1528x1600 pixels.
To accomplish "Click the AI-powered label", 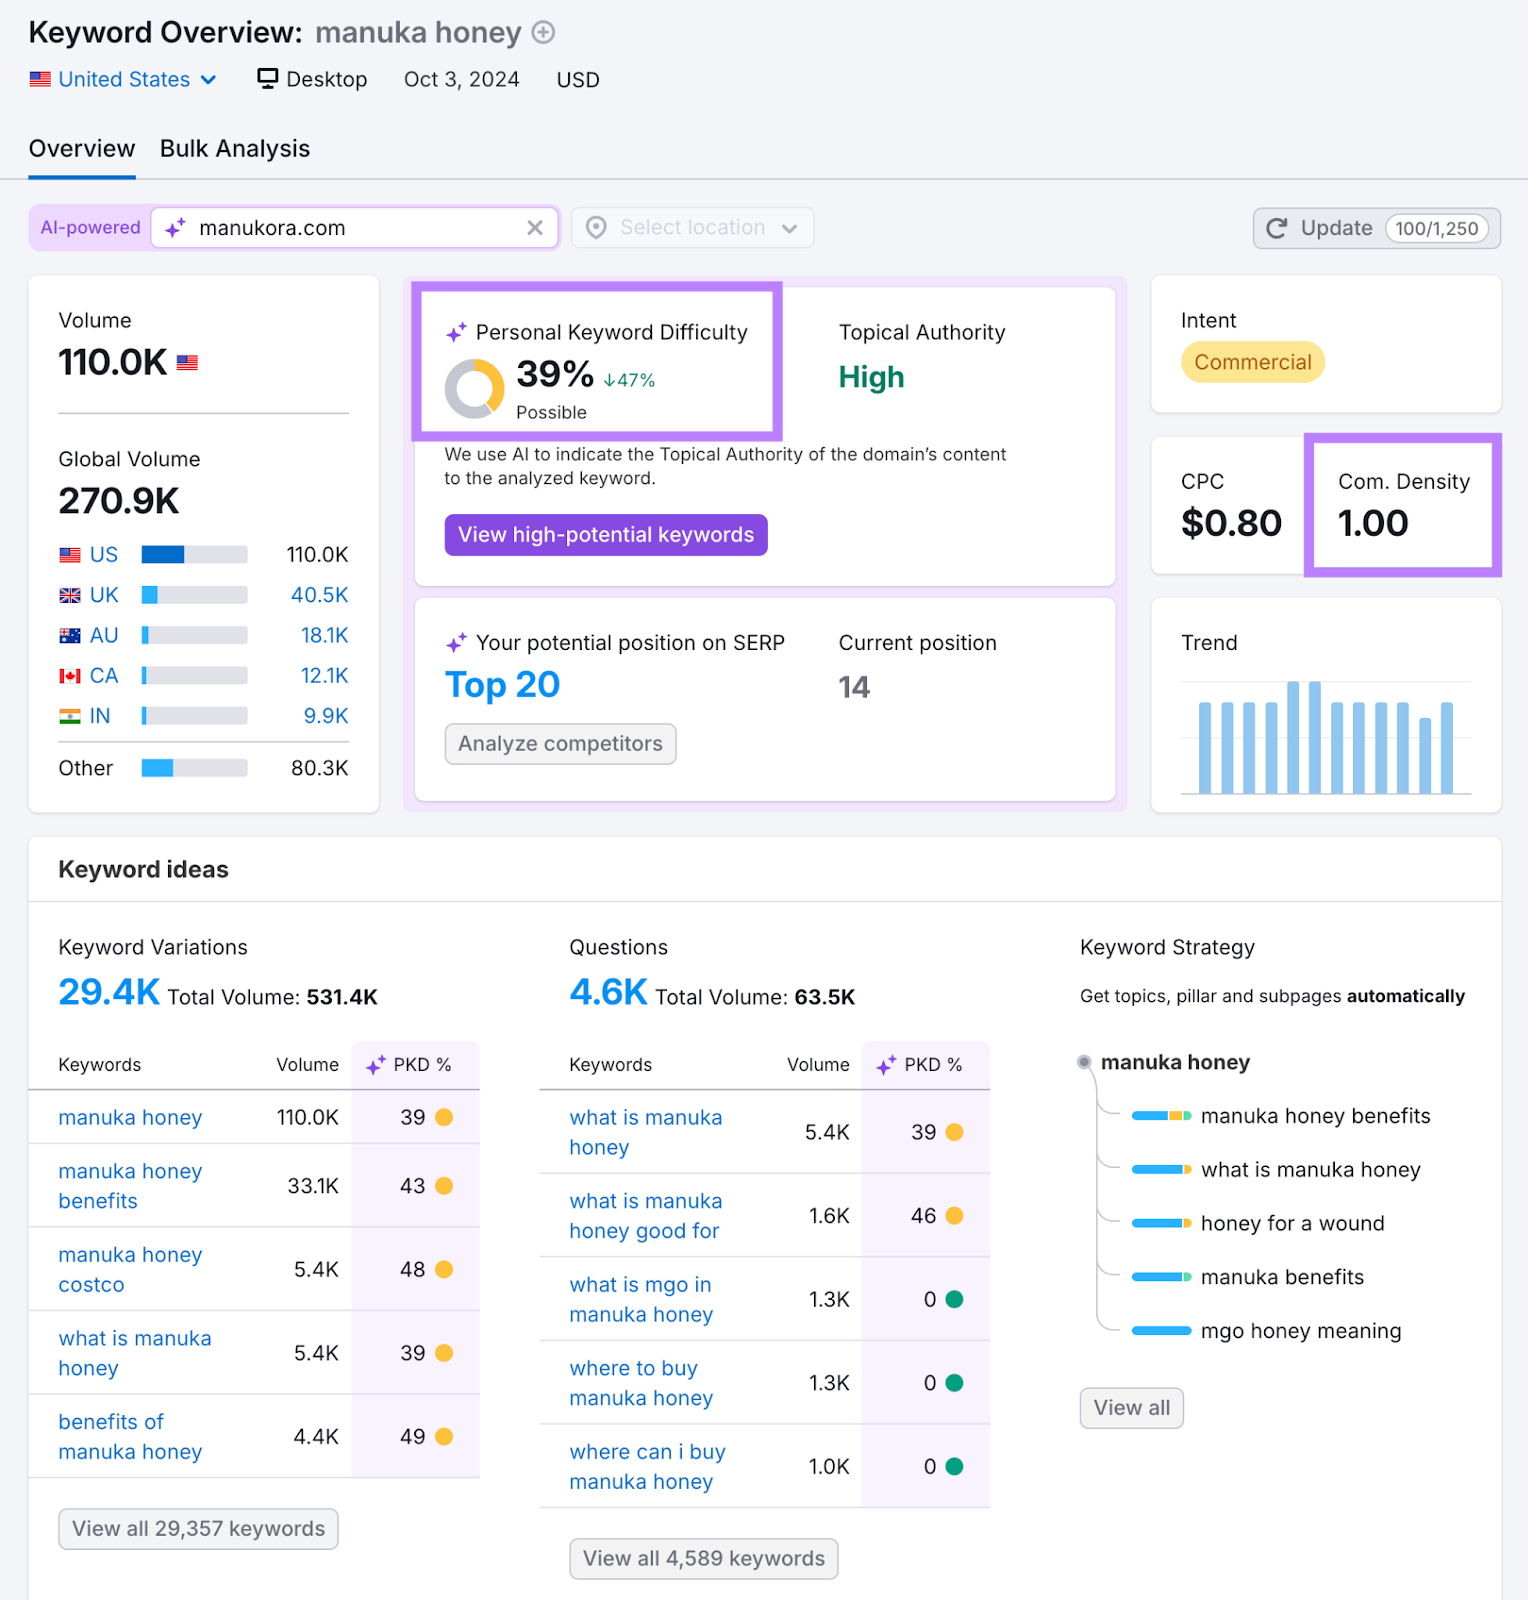I will pos(90,228).
